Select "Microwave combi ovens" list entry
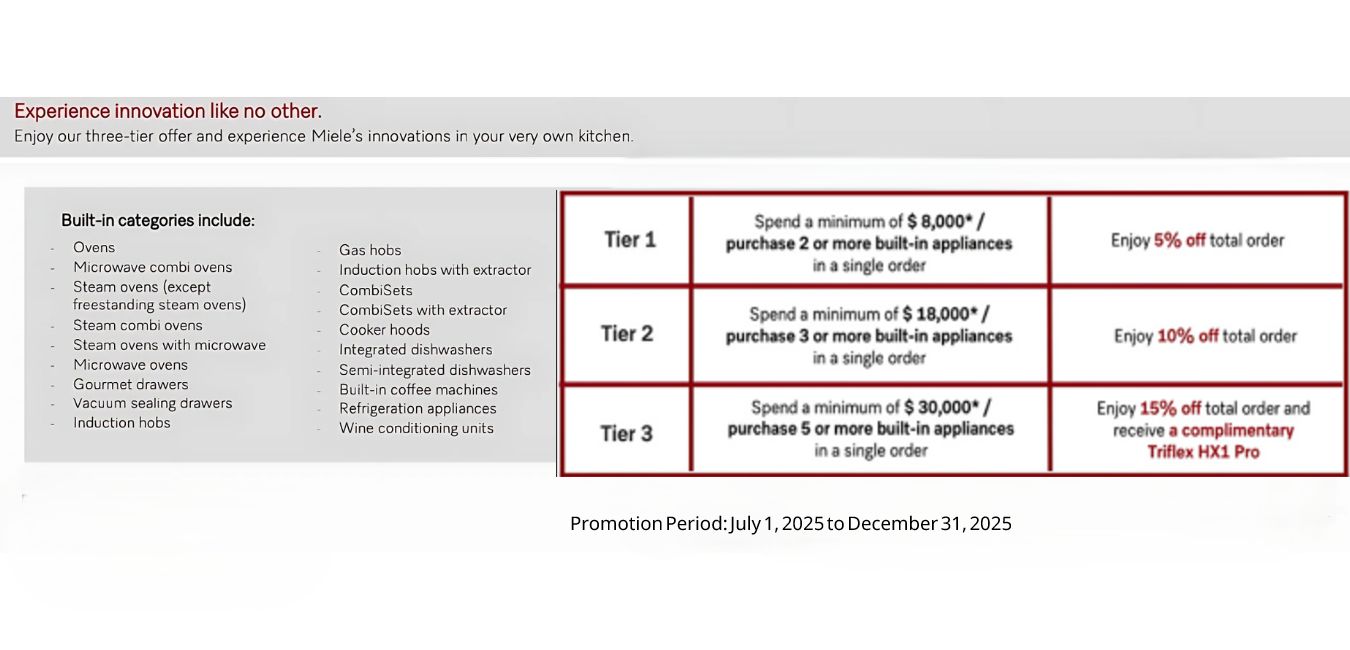The width and height of the screenshot is (1350, 650). coord(152,267)
